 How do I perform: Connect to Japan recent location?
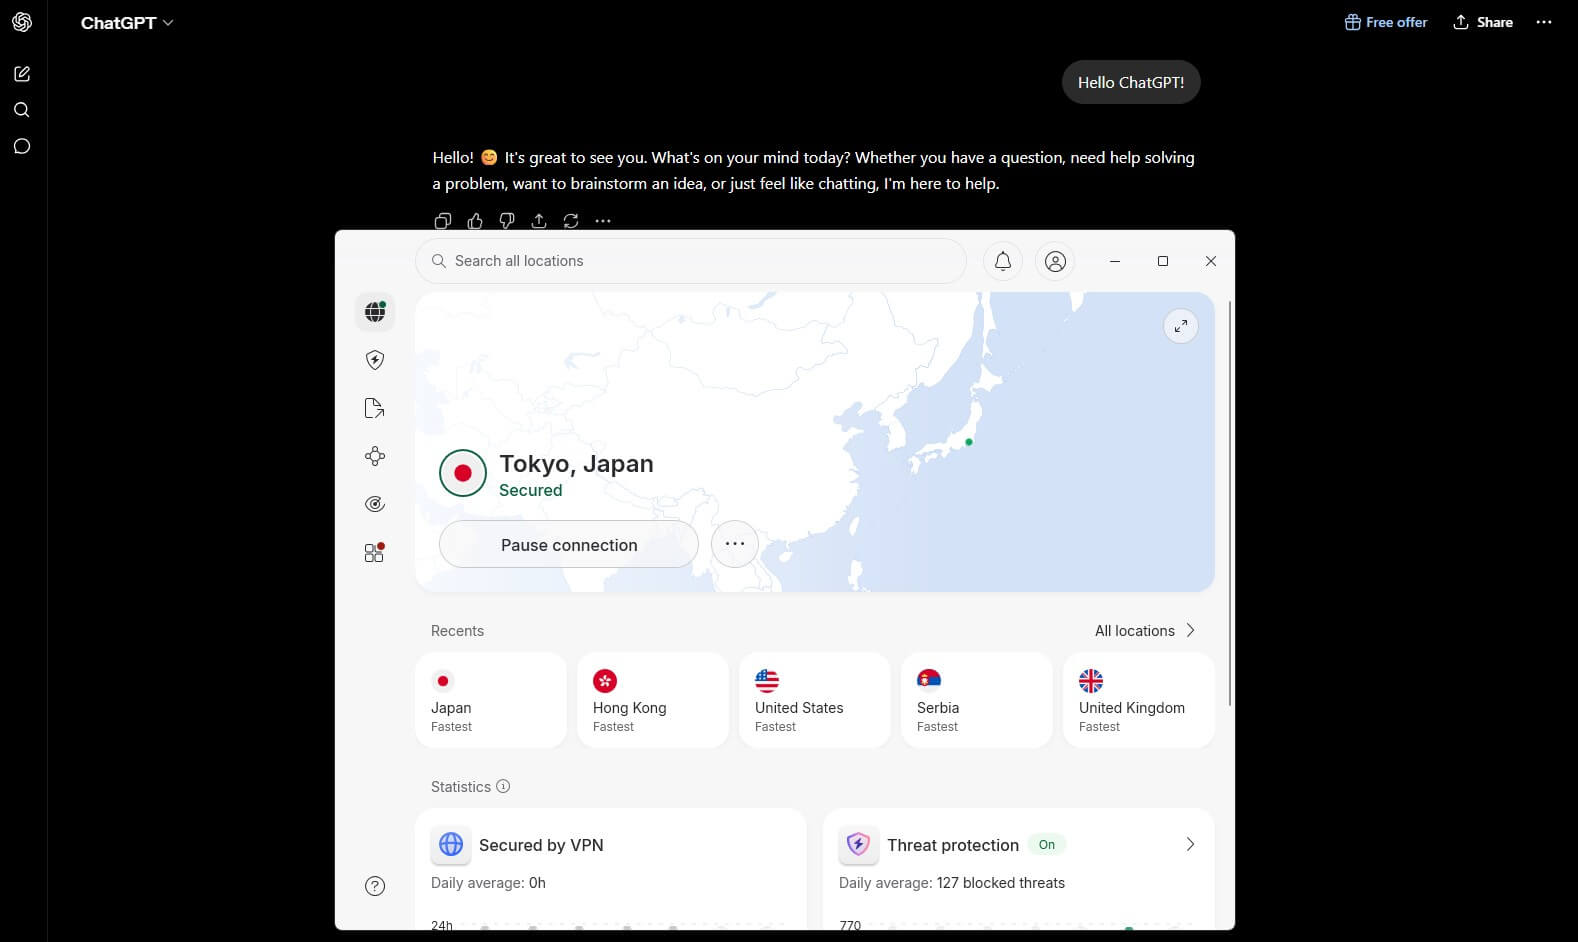pos(491,700)
